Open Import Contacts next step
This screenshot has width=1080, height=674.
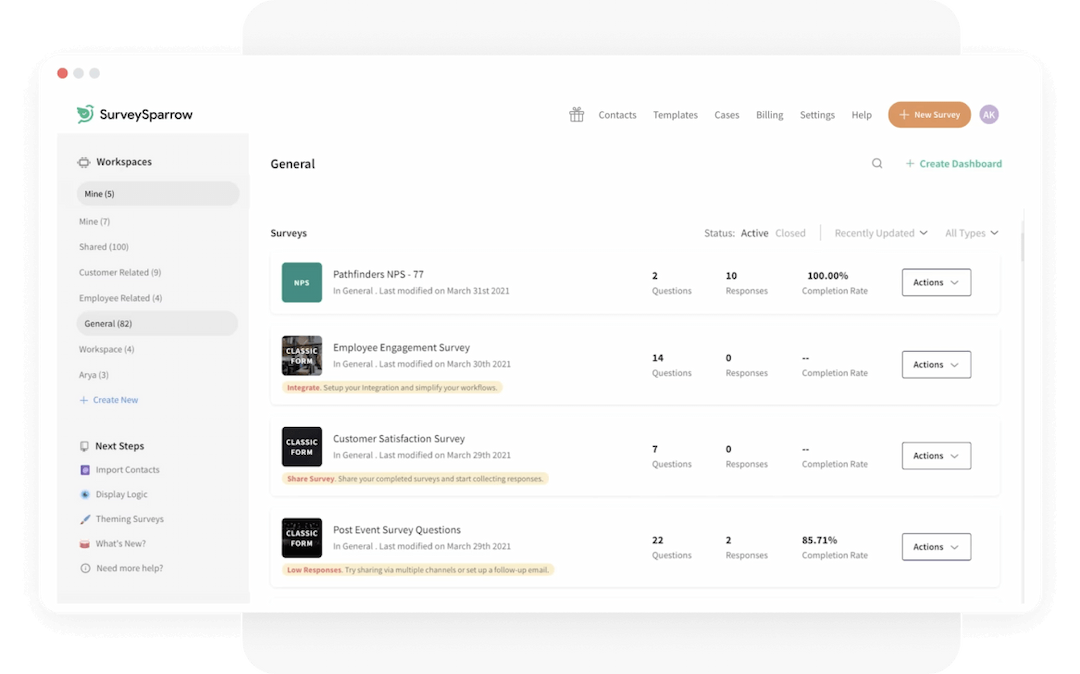127,470
